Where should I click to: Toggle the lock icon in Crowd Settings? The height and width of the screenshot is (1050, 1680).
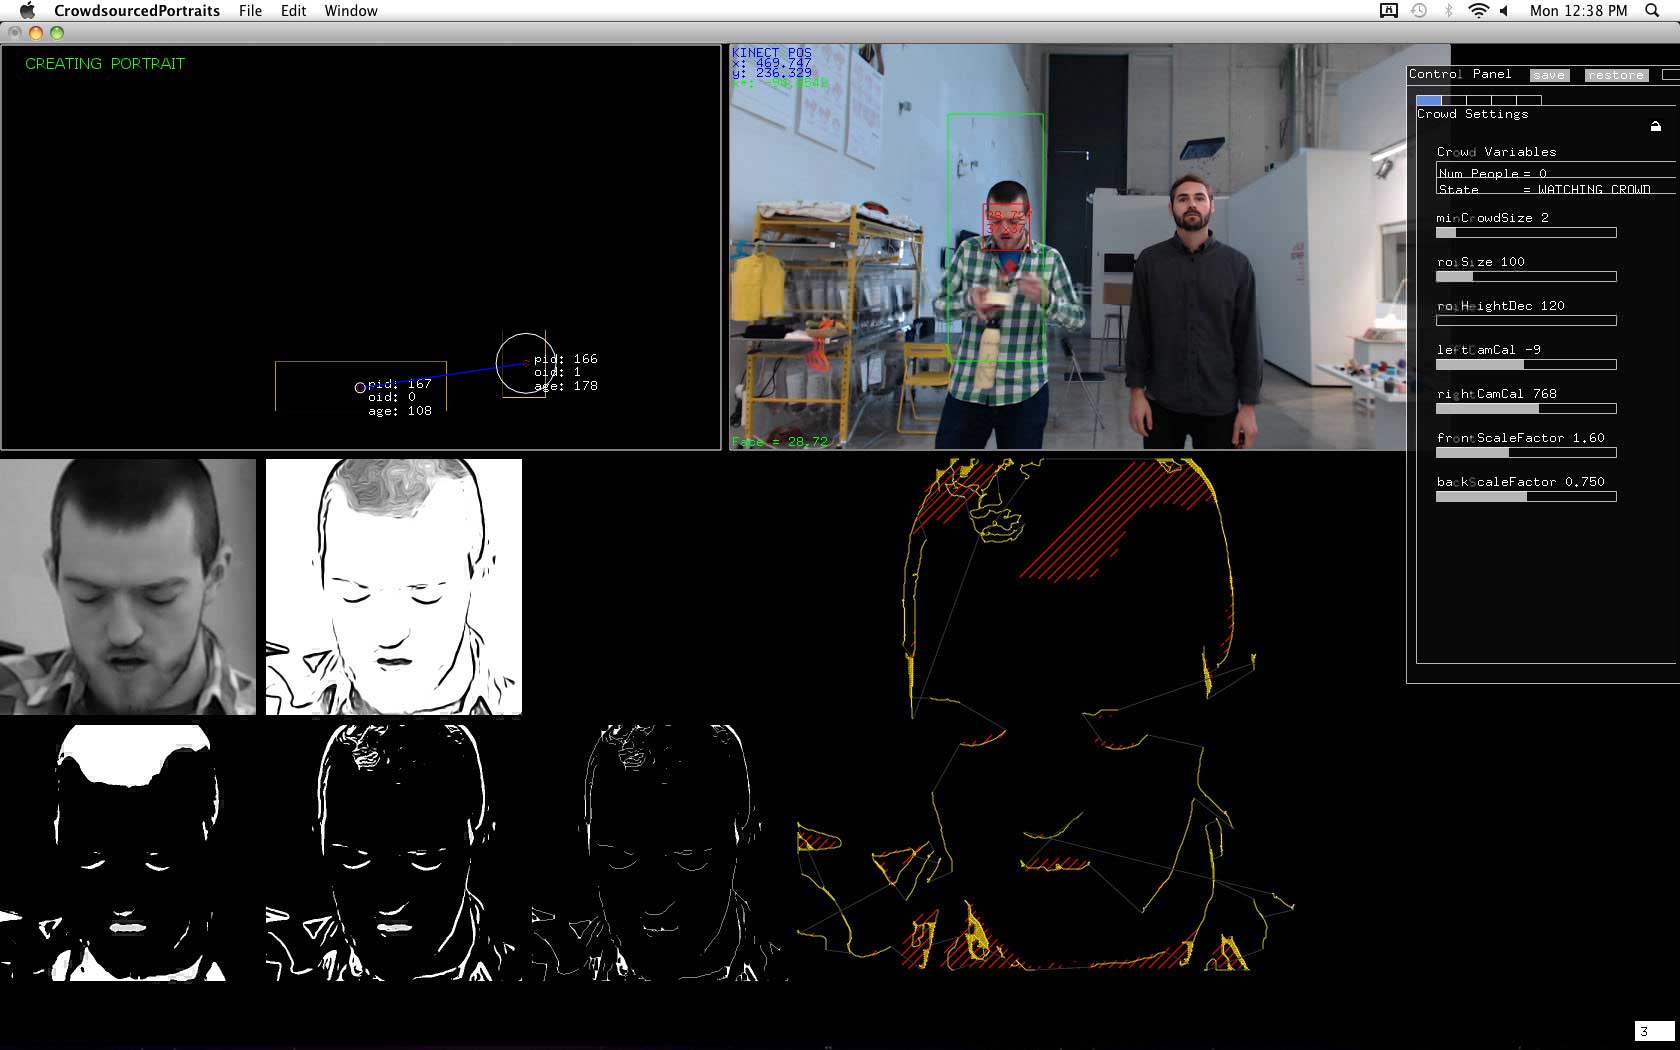[x=1656, y=126]
